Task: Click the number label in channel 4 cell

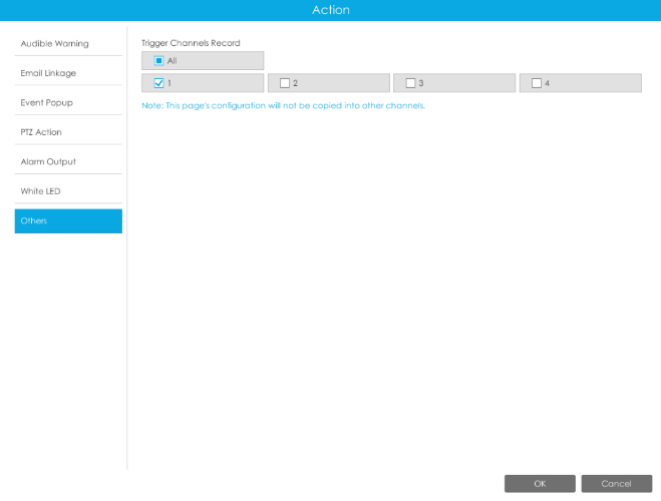Action: pos(547,83)
